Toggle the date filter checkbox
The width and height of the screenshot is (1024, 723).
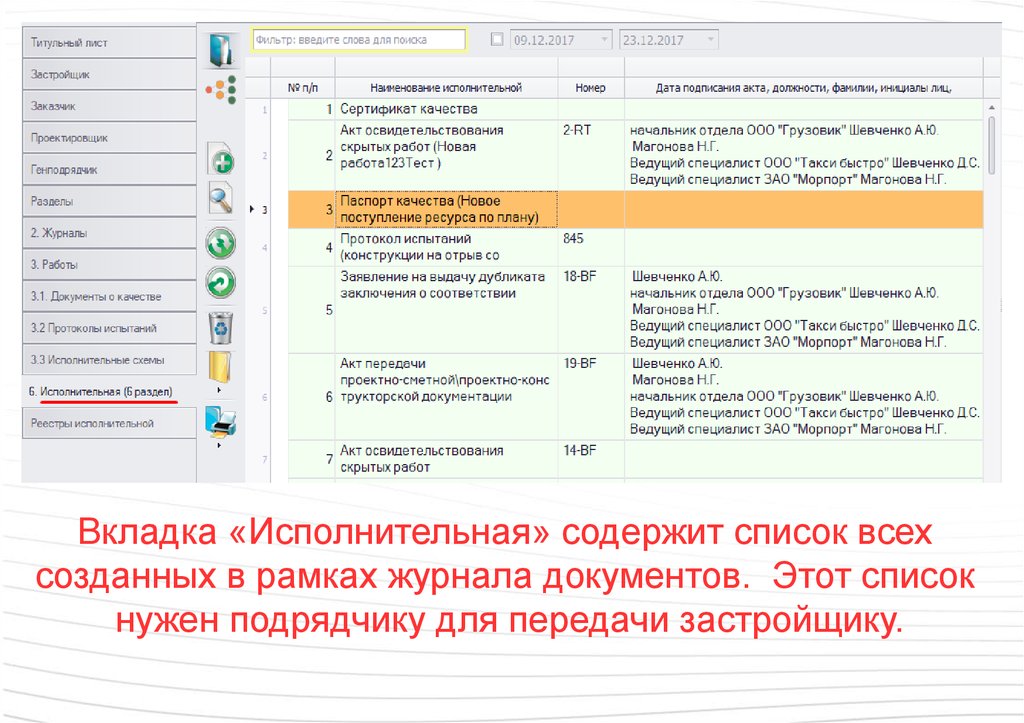pyautogui.click(x=497, y=40)
